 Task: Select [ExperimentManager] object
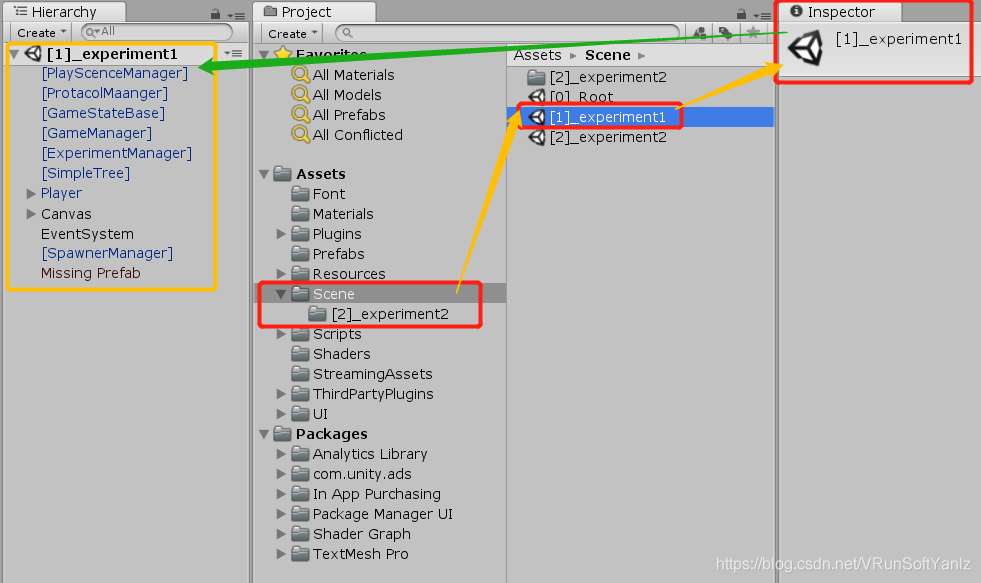pyautogui.click(x=116, y=153)
